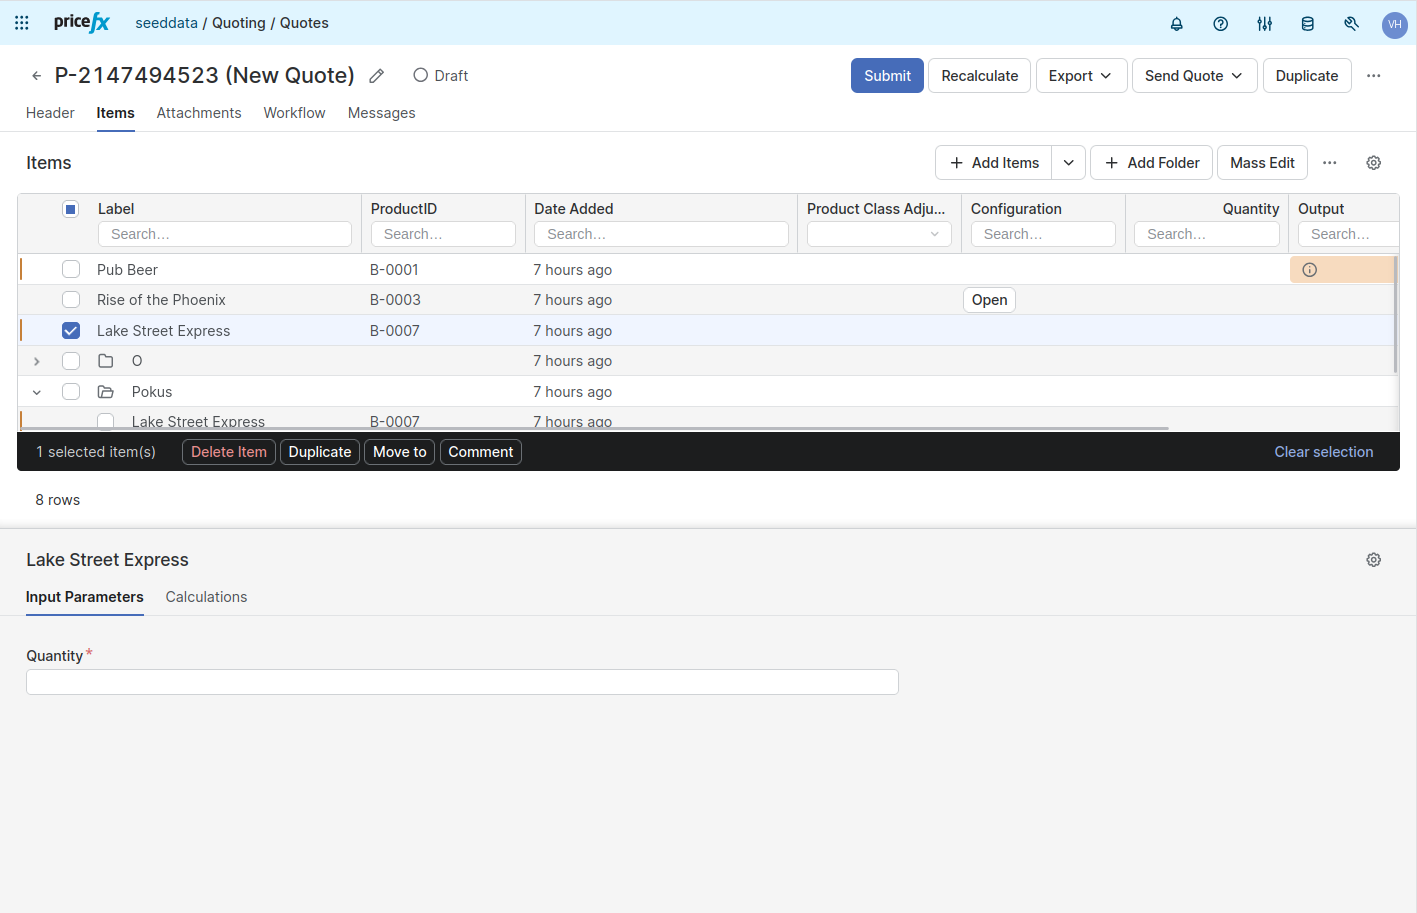
Task: Collapse the Pokus folder
Action: click(37, 392)
